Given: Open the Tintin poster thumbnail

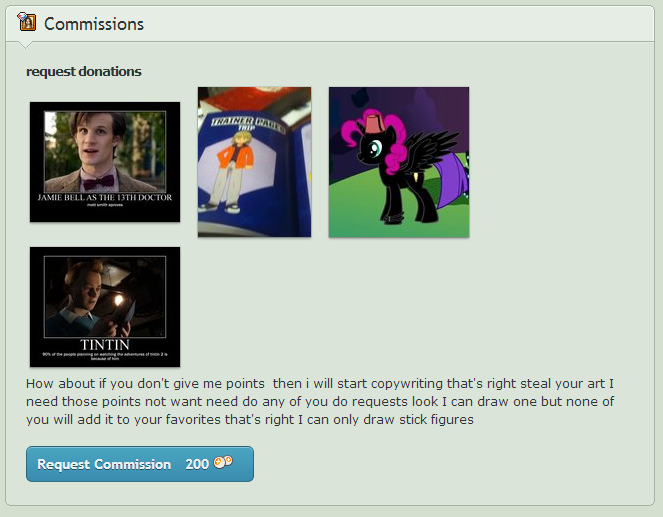Looking at the screenshot, I should point(105,307).
